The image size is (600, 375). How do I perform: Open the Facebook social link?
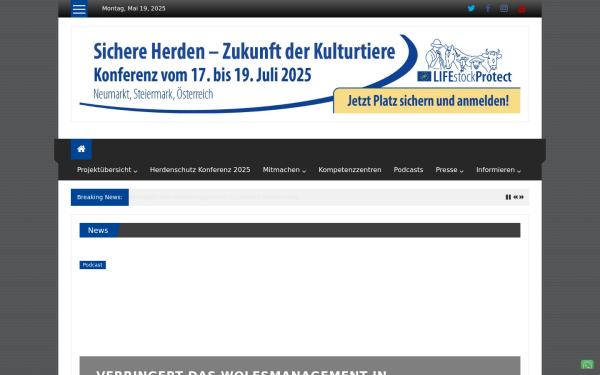(488, 8)
